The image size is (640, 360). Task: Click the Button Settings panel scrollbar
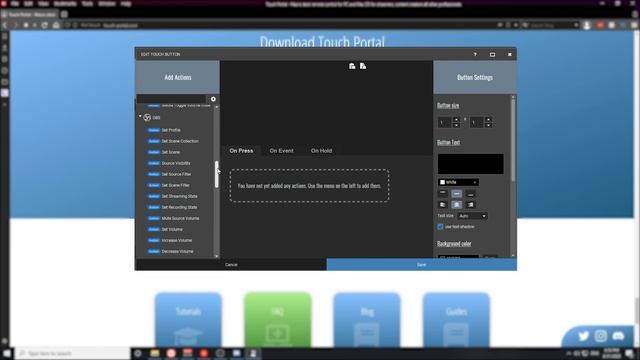coord(513,139)
